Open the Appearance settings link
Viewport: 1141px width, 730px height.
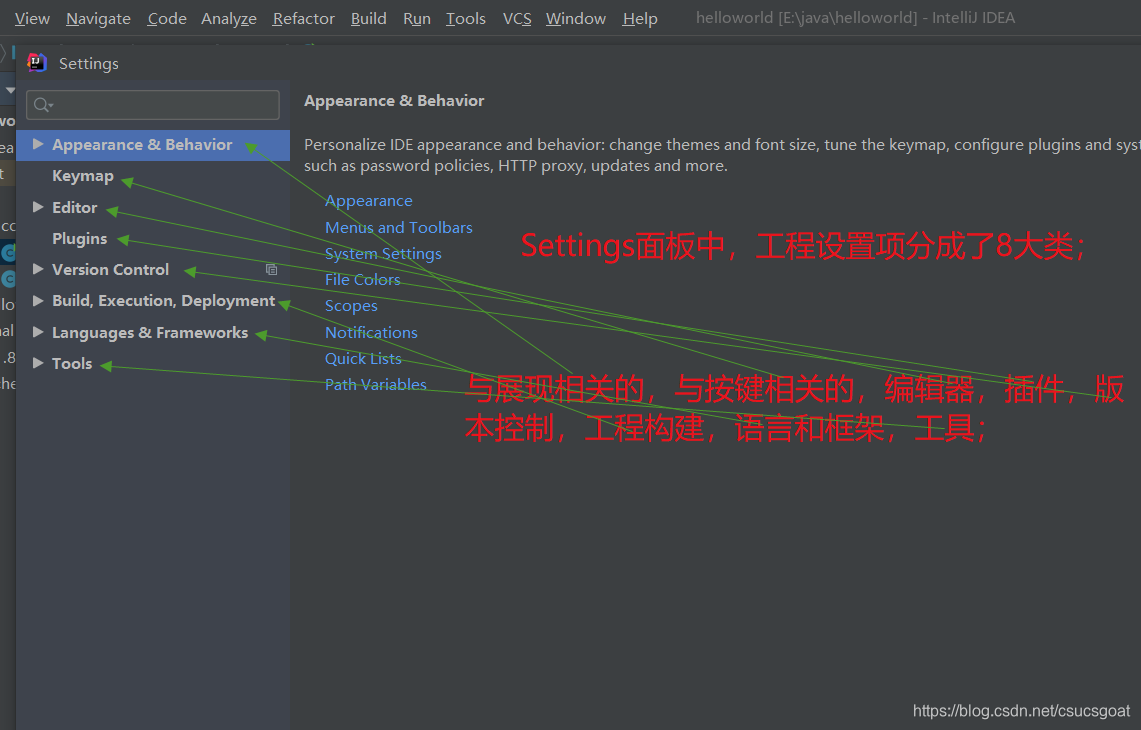tap(368, 200)
